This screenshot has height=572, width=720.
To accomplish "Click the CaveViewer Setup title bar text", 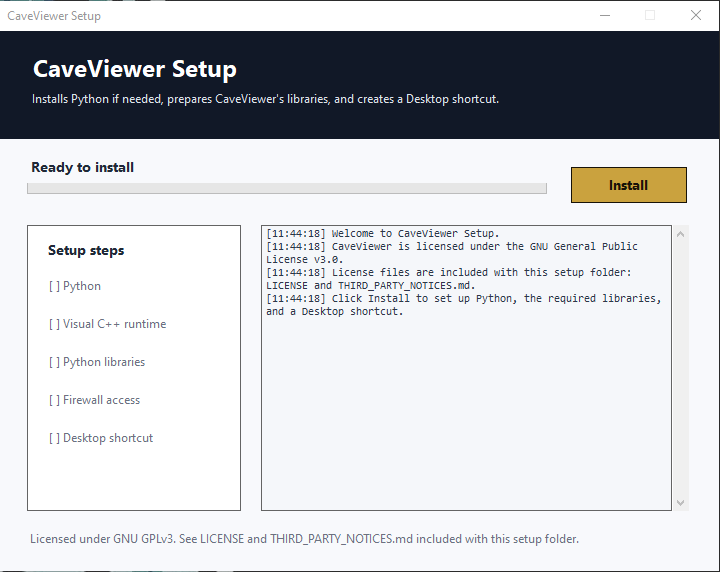I will tap(54, 16).
